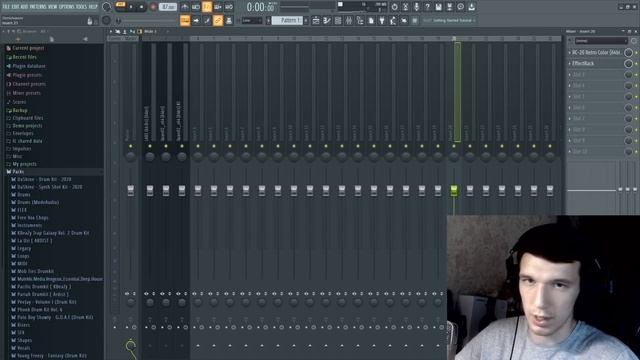
Task: Expand the Plugin database folder
Action: tap(29, 66)
